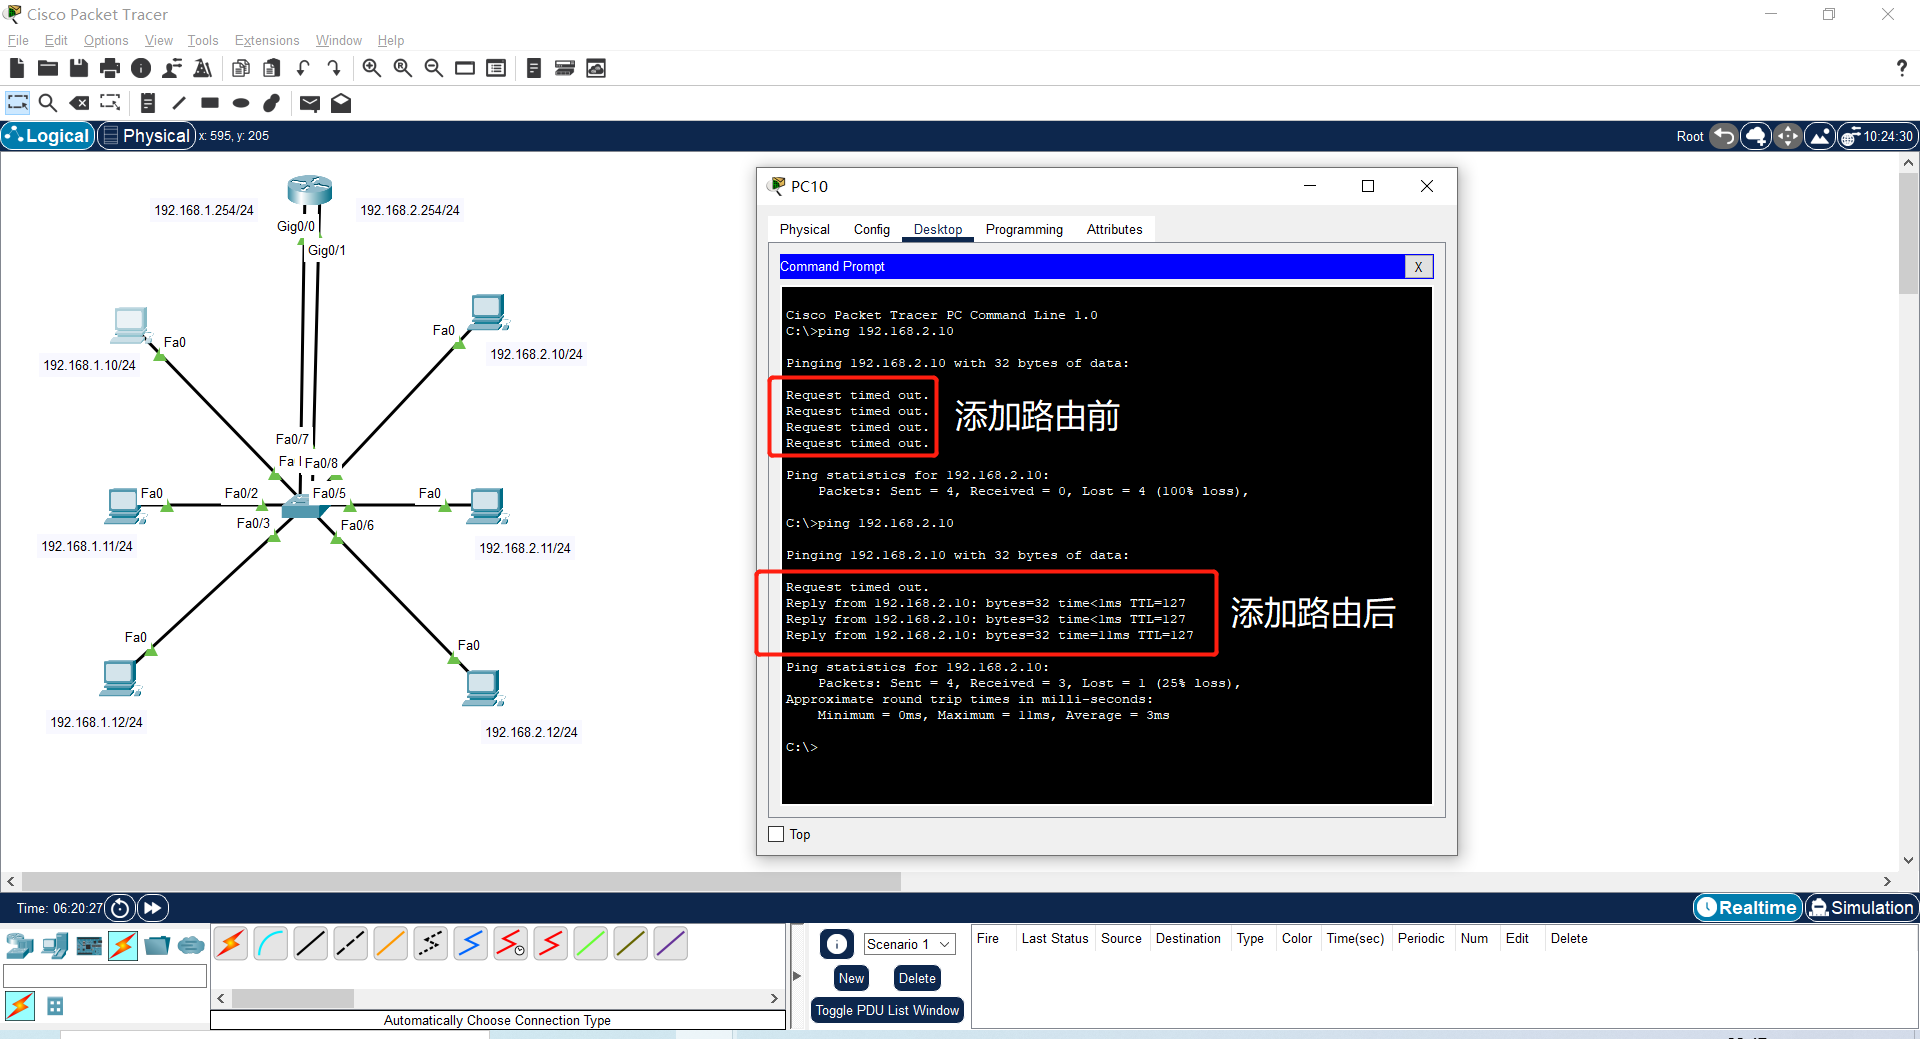Pick the Console cable connection
1920x1039 pixels.
[x=271, y=943]
